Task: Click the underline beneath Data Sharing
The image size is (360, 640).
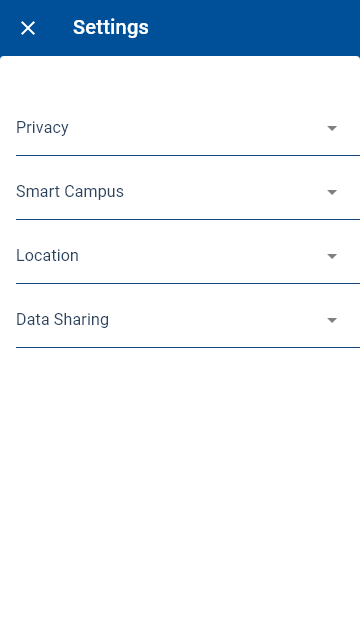Action: pyautogui.click(x=188, y=347)
